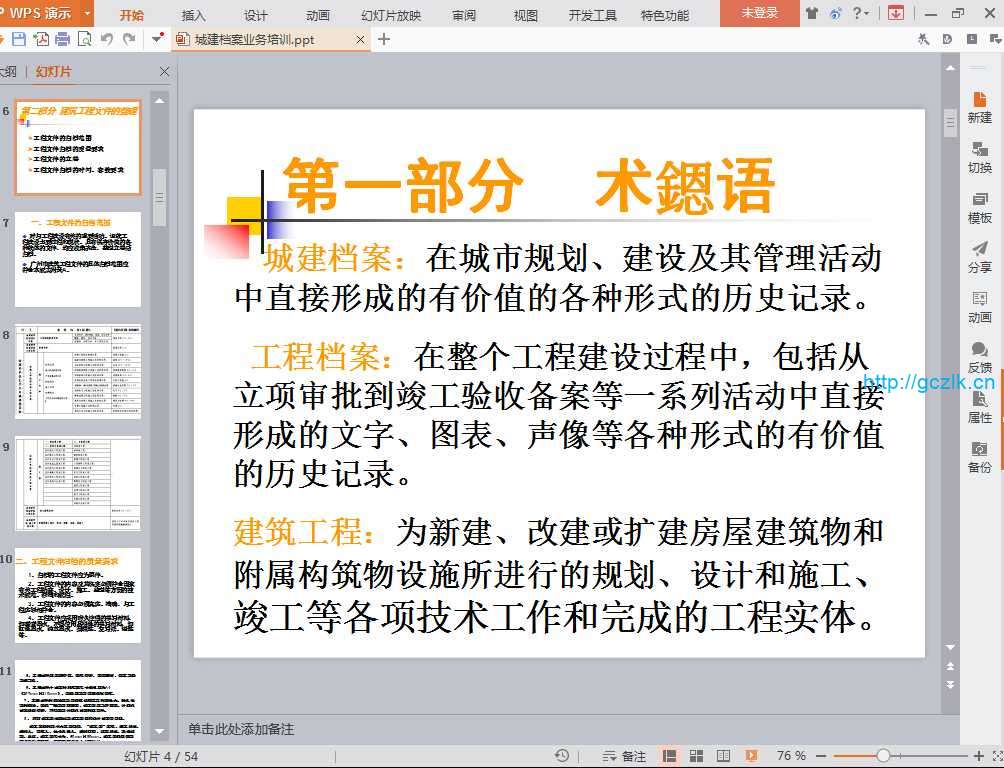This screenshot has height=768, width=1004.
Task: Click the 未登录 login button
Action: (x=759, y=13)
